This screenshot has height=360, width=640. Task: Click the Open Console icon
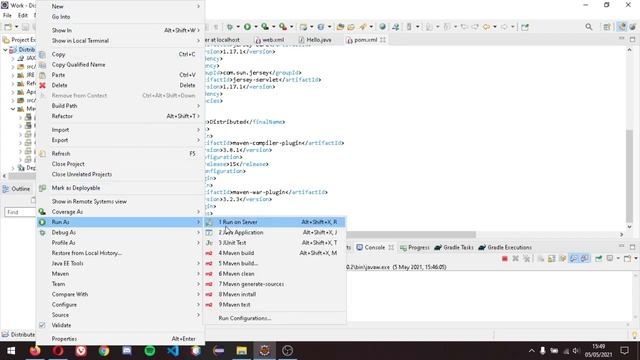point(627,259)
